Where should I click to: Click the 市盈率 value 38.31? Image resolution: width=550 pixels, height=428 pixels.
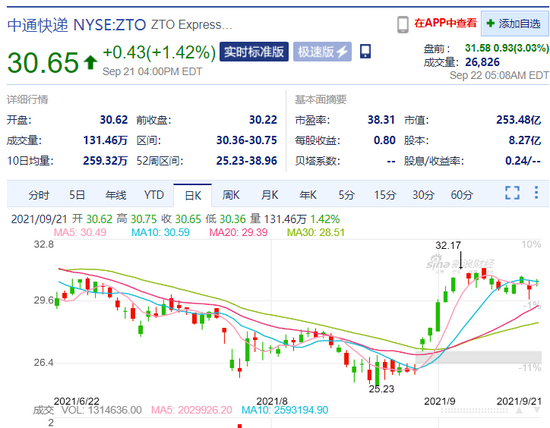coord(381,120)
